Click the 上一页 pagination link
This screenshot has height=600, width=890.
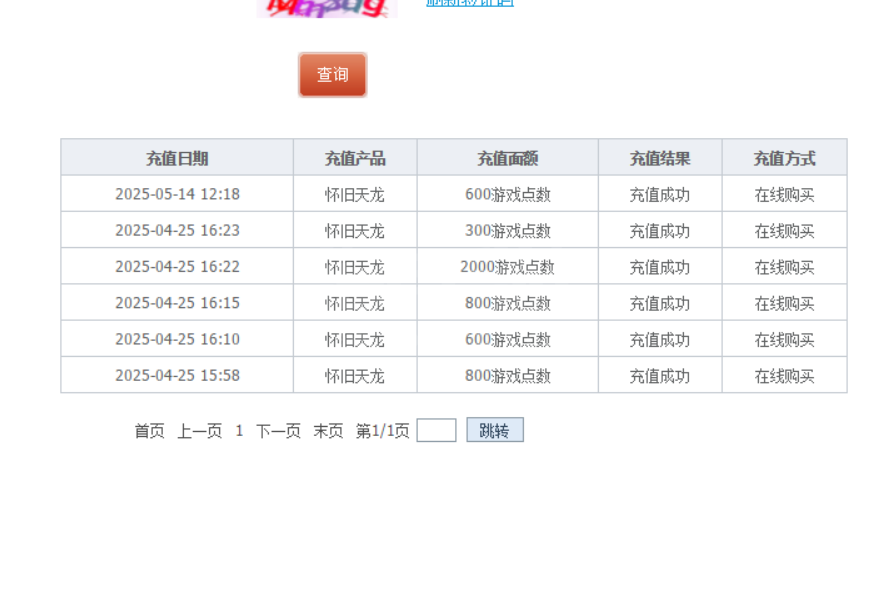pos(199,431)
